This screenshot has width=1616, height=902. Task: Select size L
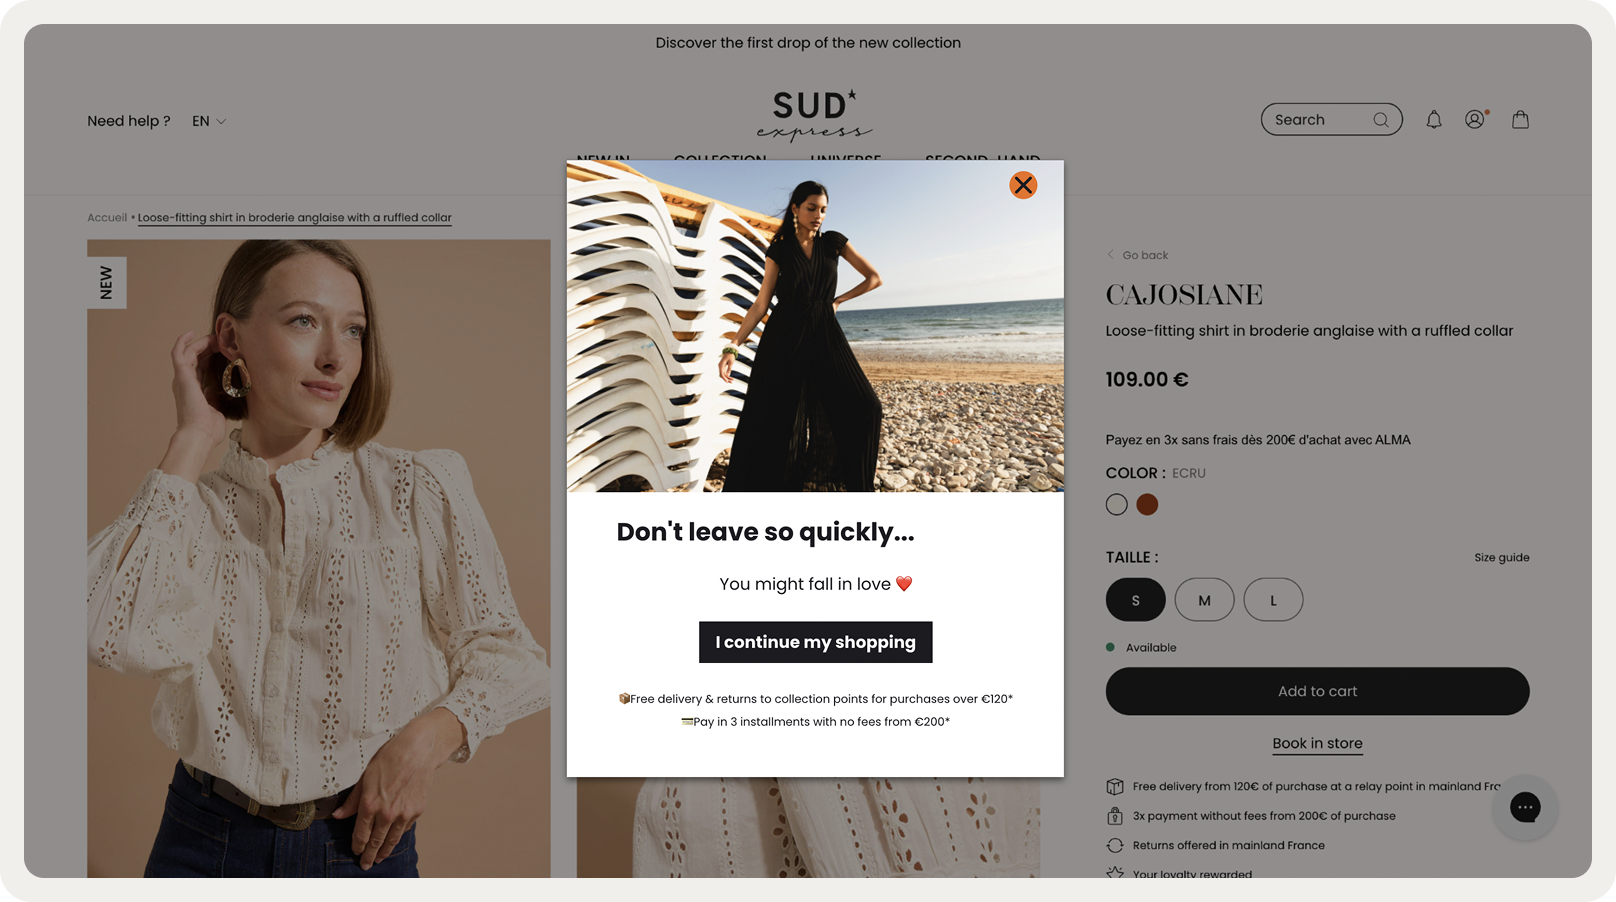coord(1273,600)
